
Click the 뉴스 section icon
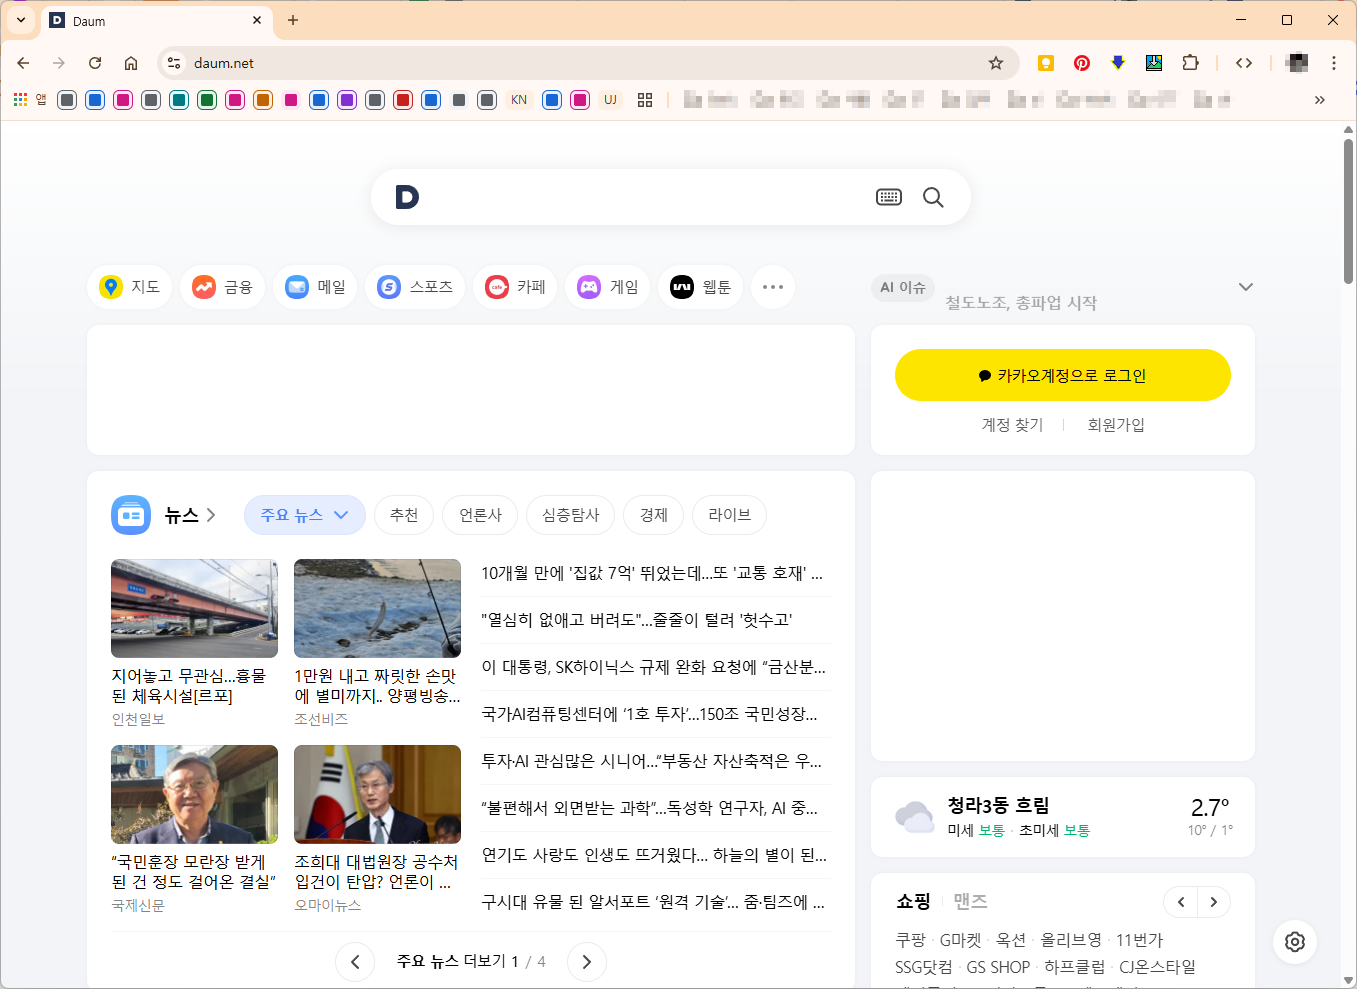(131, 515)
